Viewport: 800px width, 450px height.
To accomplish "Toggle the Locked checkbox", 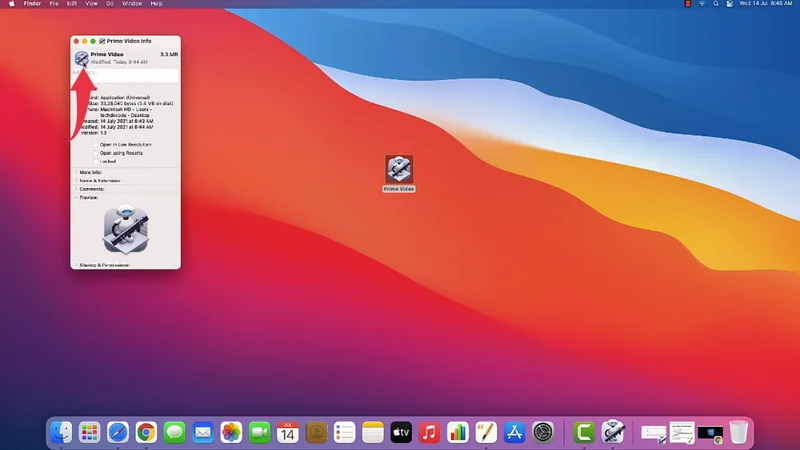I will 96,161.
